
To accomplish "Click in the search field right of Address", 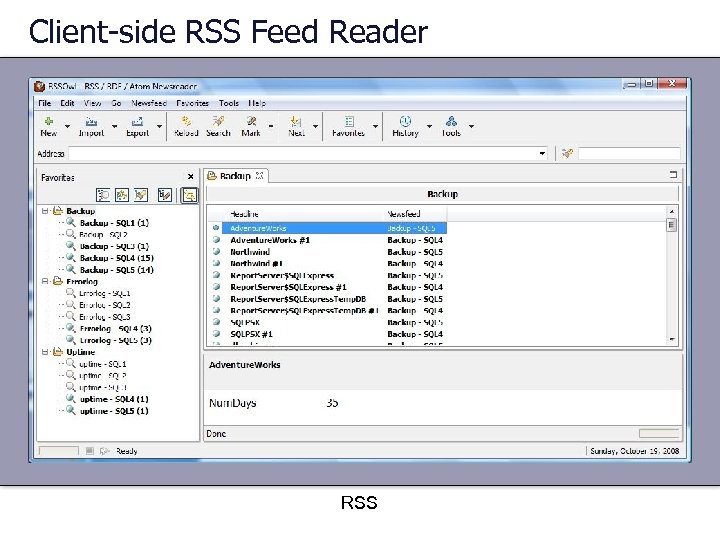I will (629, 153).
